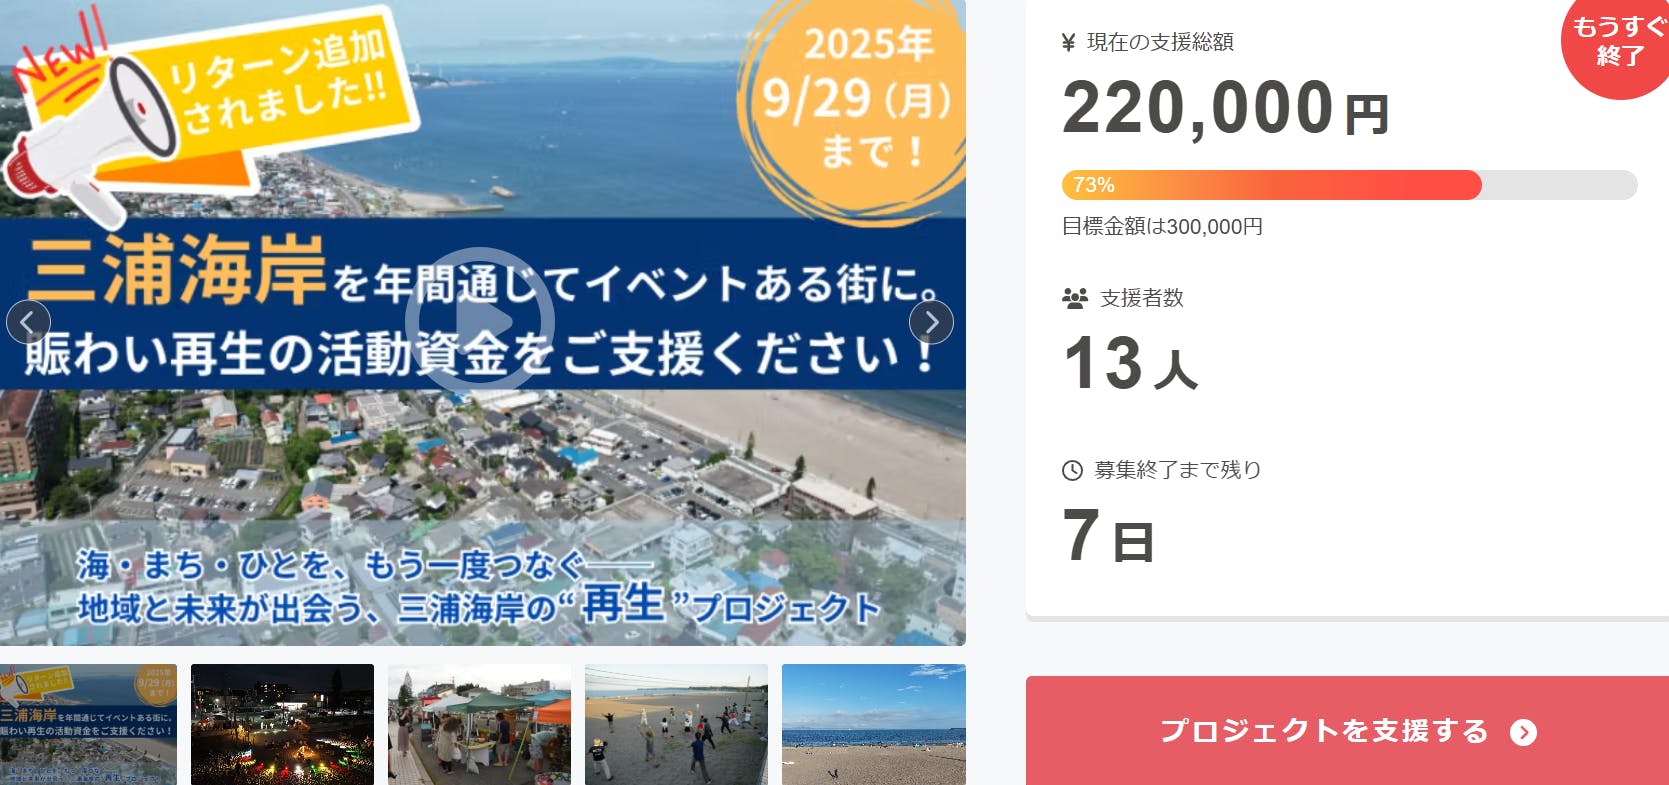The image size is (1669, 785).
Task: Click the 73% funding progress bar
Action: coord(1349,185)
